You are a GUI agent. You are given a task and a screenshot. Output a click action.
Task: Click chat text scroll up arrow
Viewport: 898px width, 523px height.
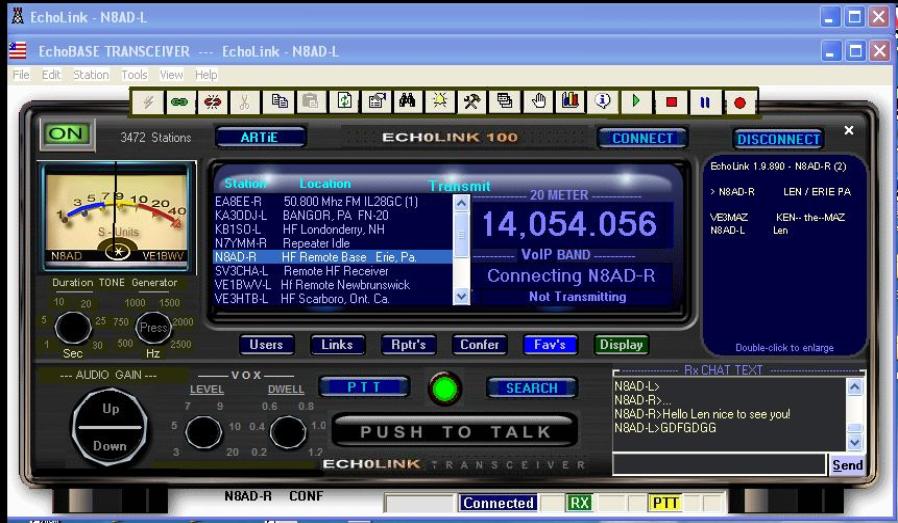(x=854, y=387)
